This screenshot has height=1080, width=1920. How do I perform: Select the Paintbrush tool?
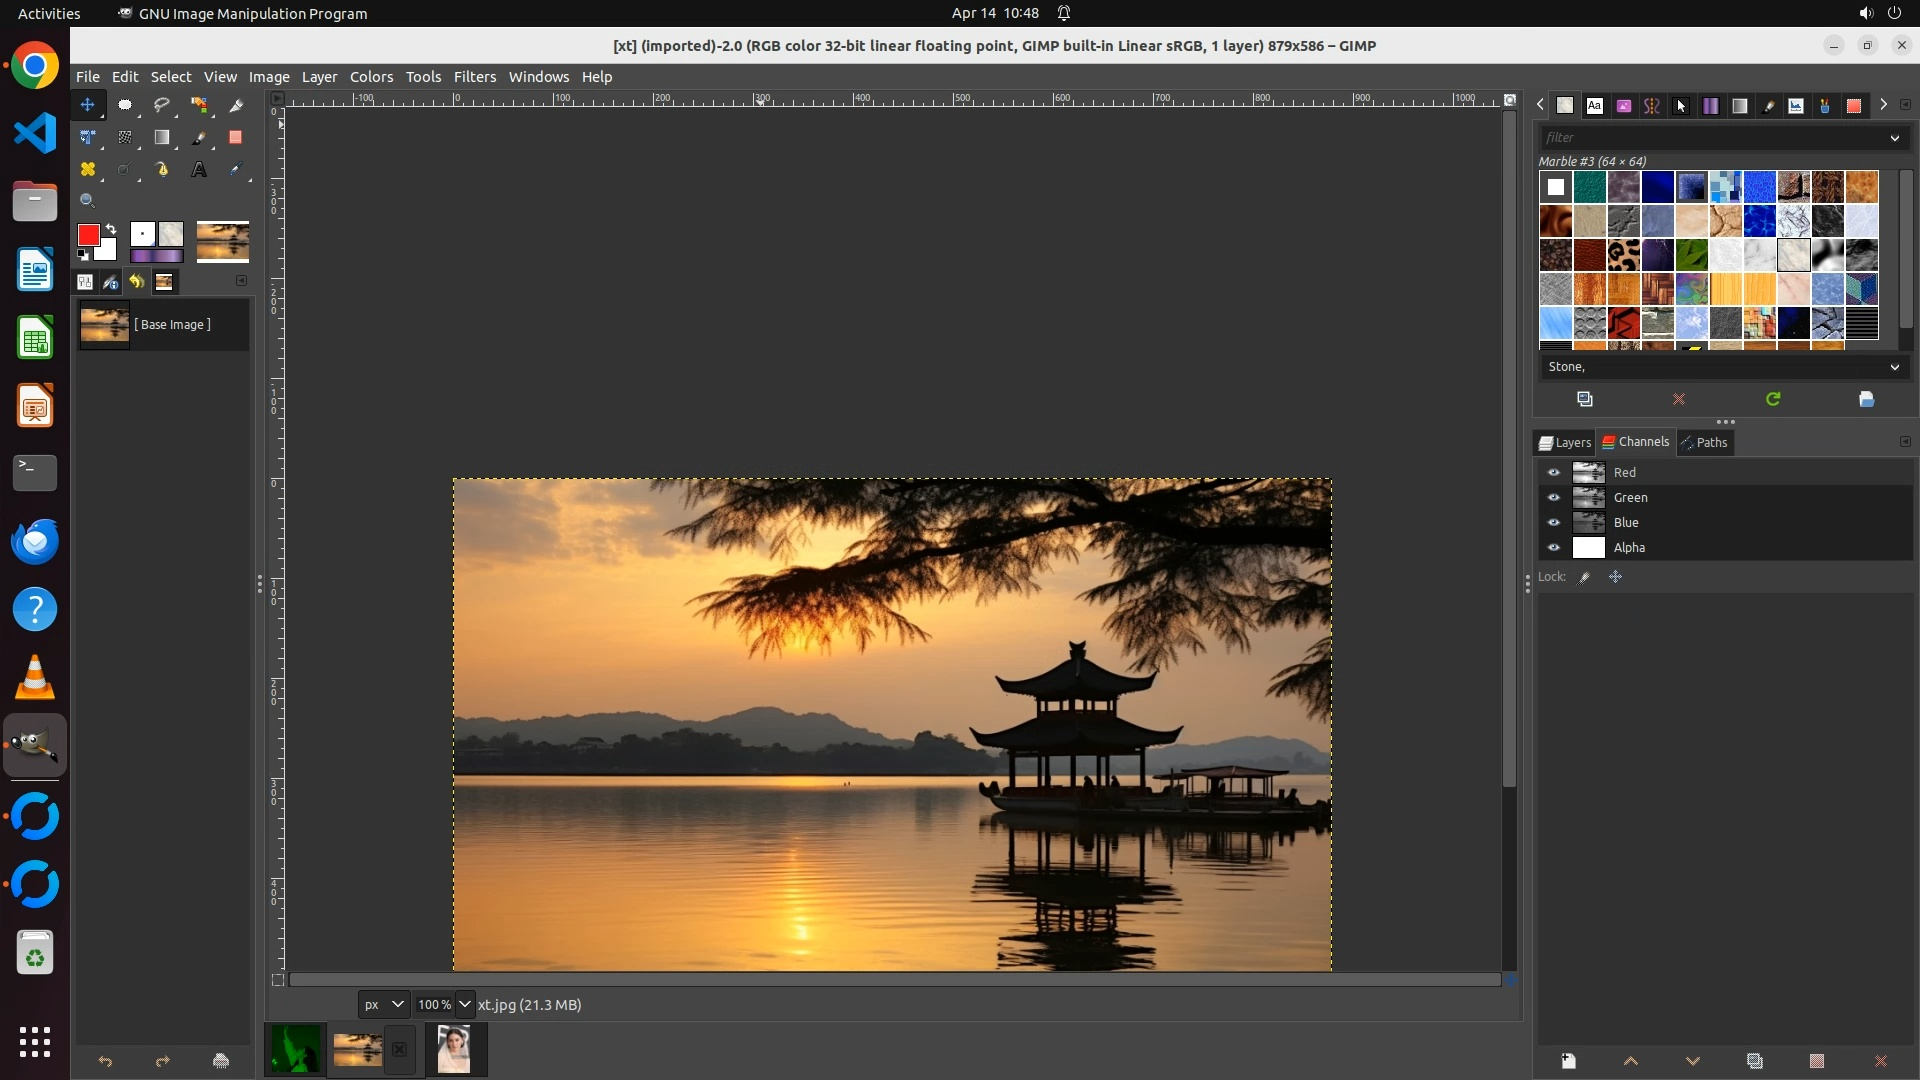[199, 138]
